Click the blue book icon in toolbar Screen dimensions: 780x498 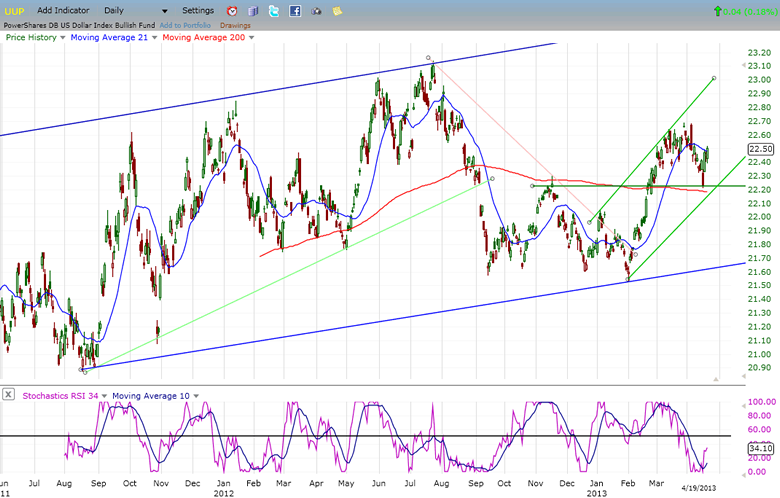point(252,10)
